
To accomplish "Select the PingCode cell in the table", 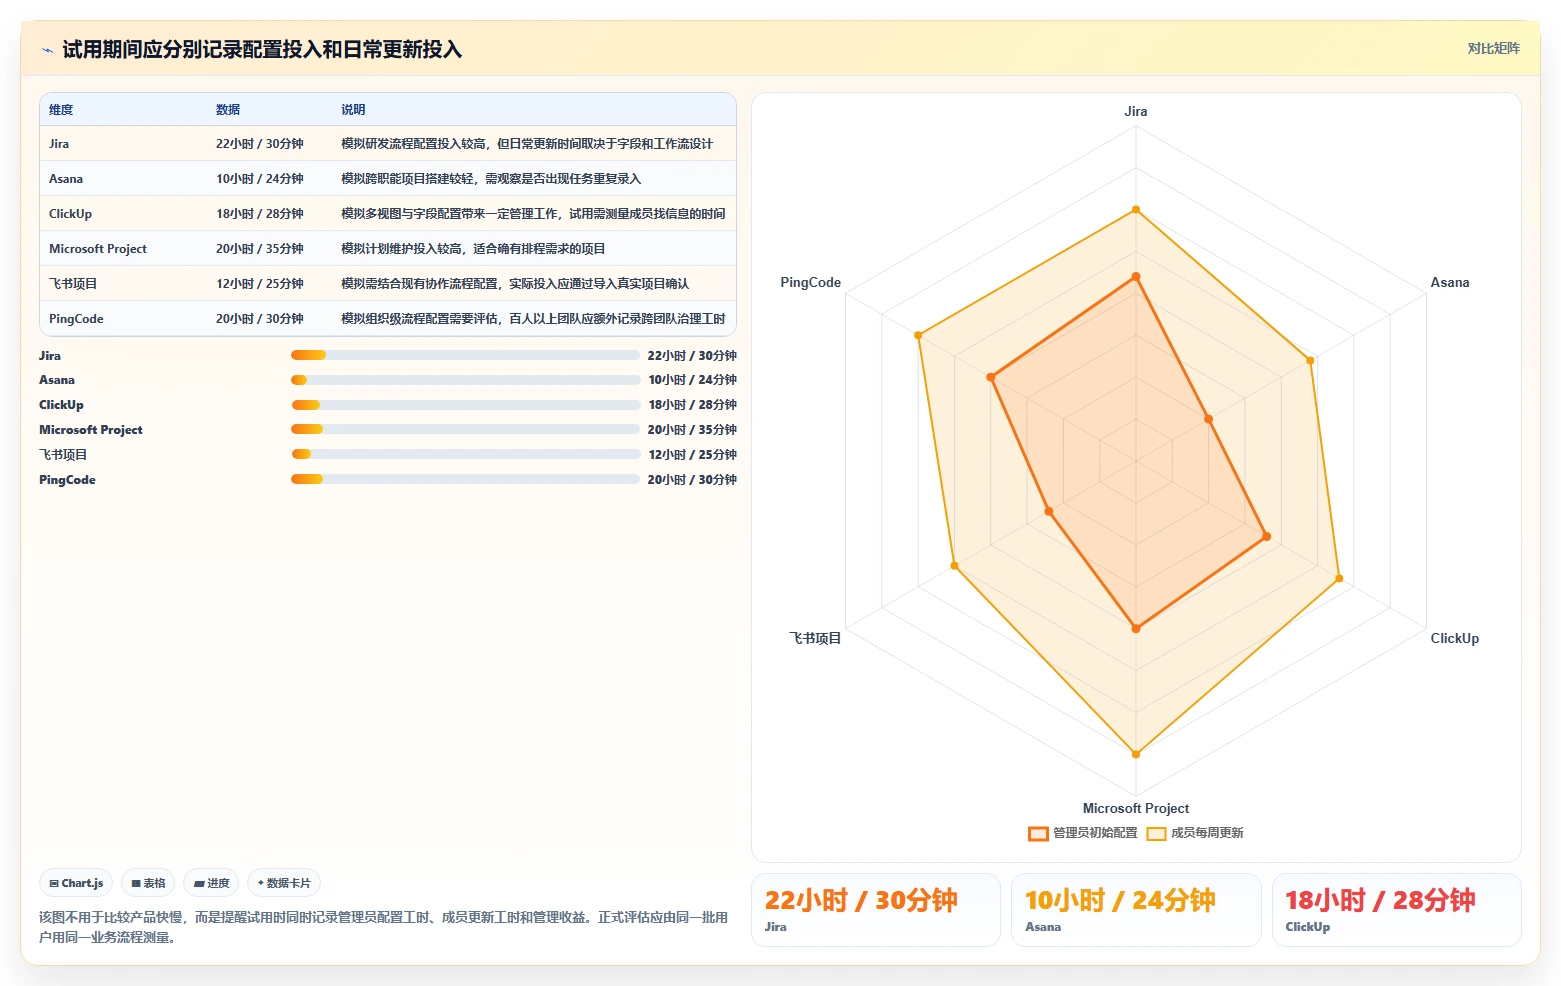I will coord(123,319).
